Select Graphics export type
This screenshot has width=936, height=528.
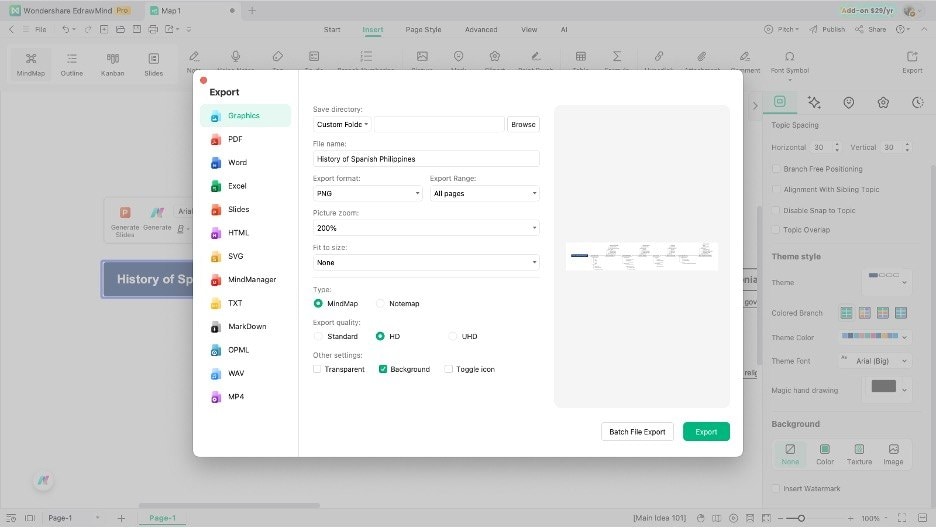point(245,116)
